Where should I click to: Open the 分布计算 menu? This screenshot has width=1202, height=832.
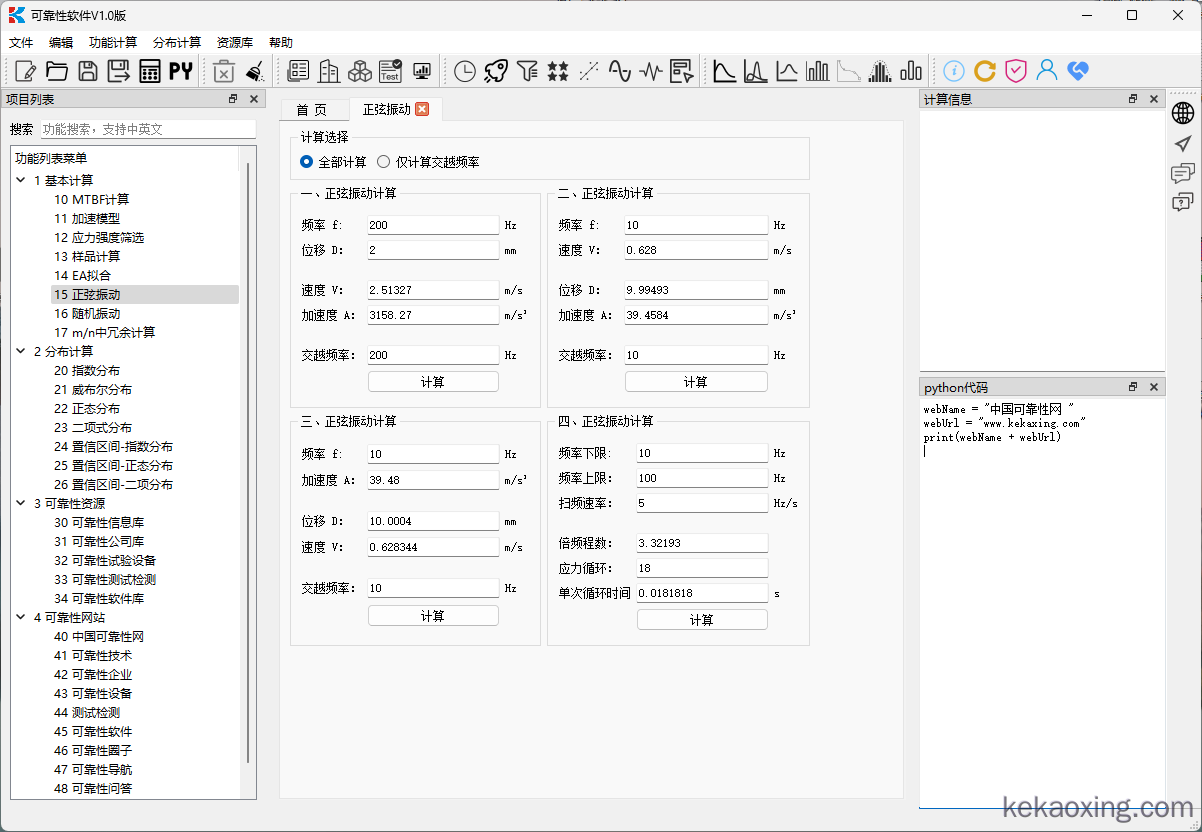point(177,43)
